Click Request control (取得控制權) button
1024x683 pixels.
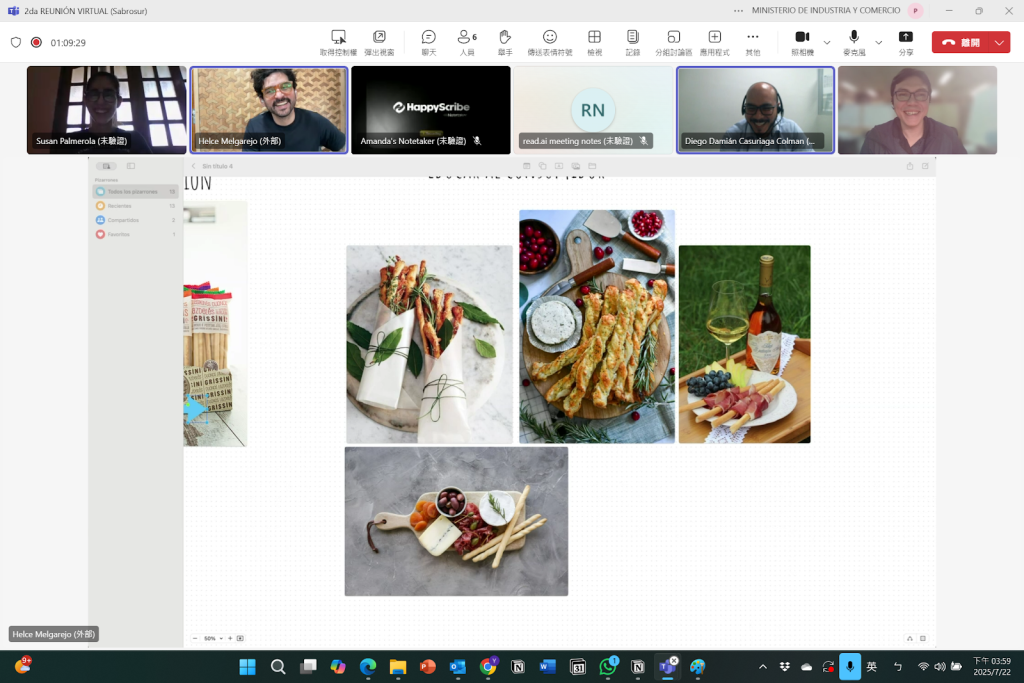click(338, 42)
